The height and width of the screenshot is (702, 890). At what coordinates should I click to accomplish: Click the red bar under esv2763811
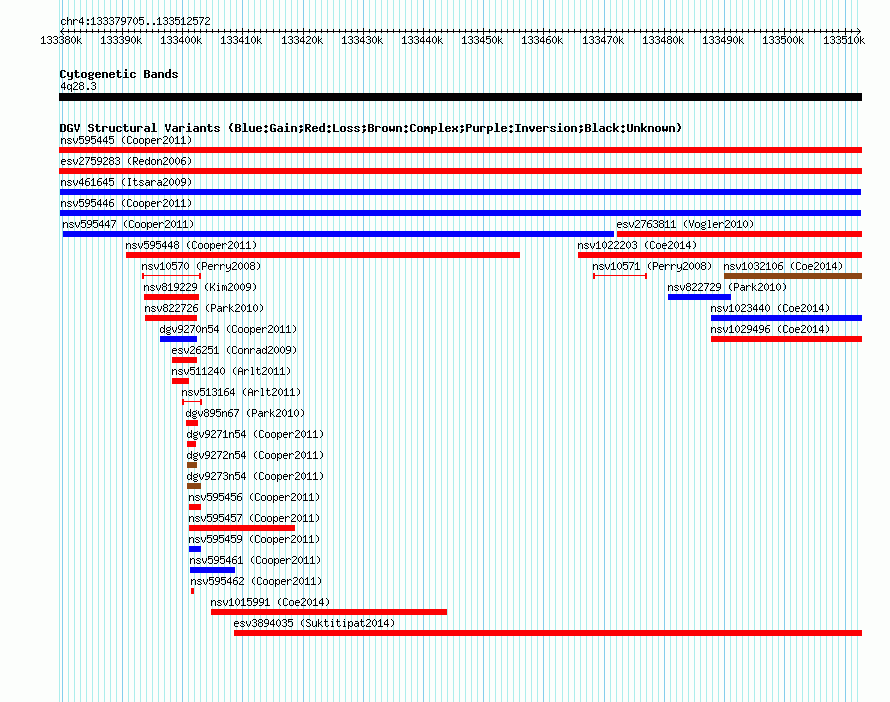tap(740, 234)
